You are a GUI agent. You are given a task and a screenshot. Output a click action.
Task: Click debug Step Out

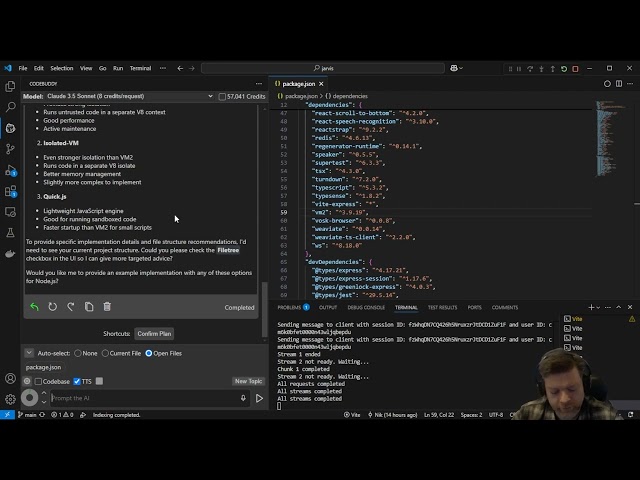coord(553,69)
